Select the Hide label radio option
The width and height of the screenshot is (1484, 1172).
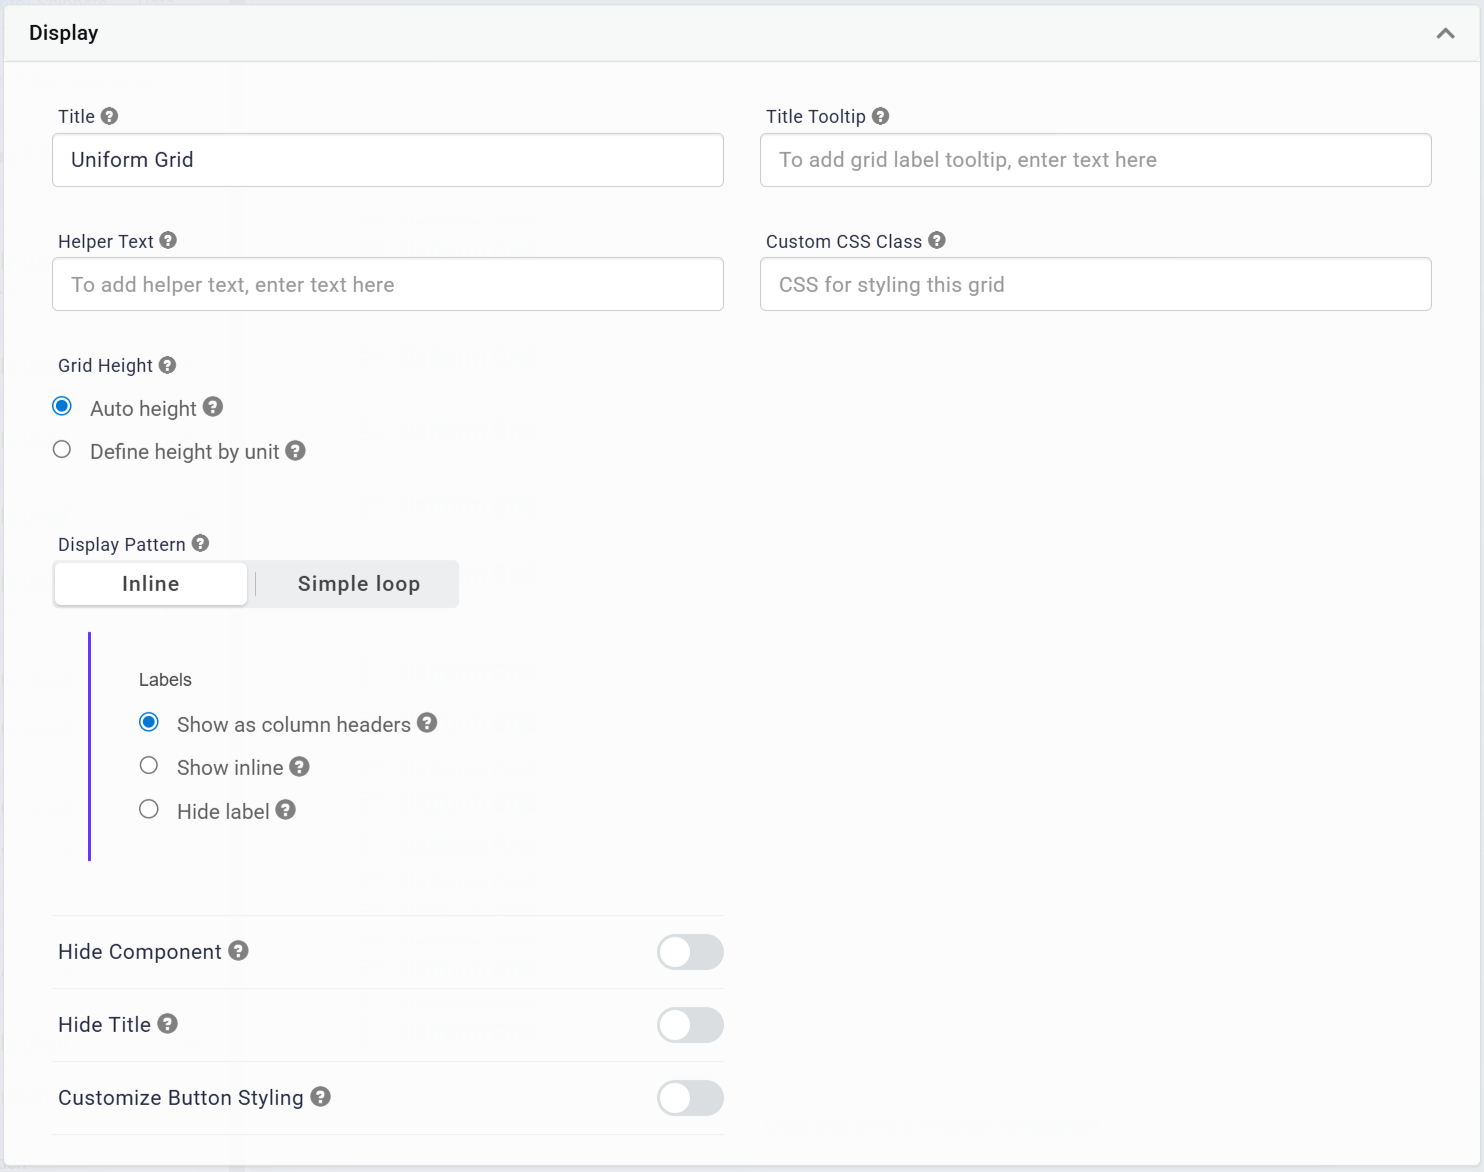coord(149,810)
